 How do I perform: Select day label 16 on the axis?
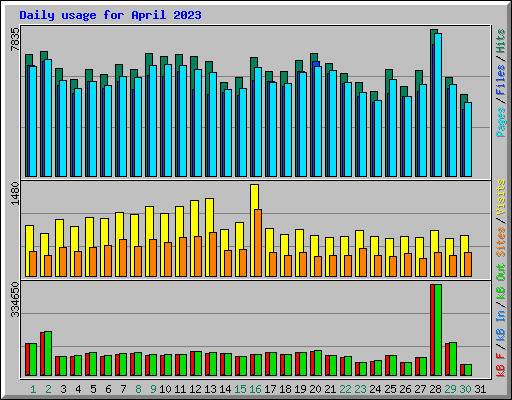point(255,389)
